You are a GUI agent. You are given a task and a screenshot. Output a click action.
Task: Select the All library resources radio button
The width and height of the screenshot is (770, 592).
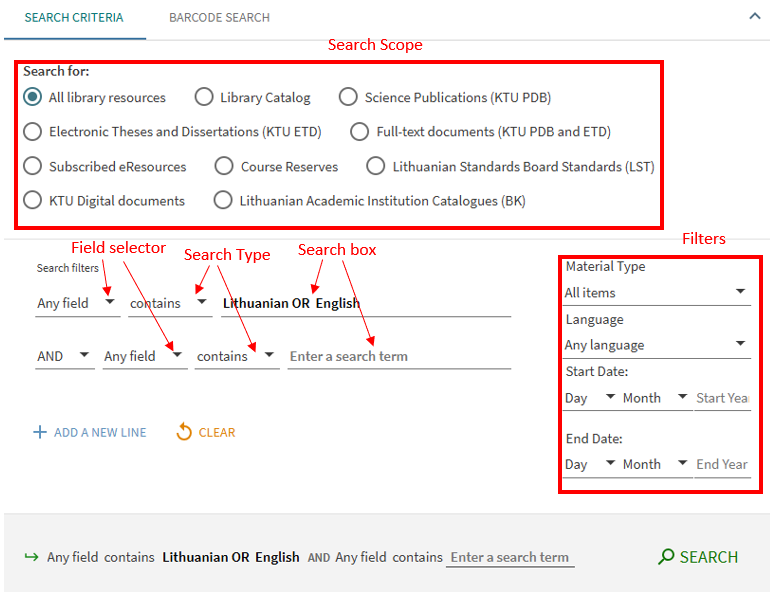[x=33, y=97]
